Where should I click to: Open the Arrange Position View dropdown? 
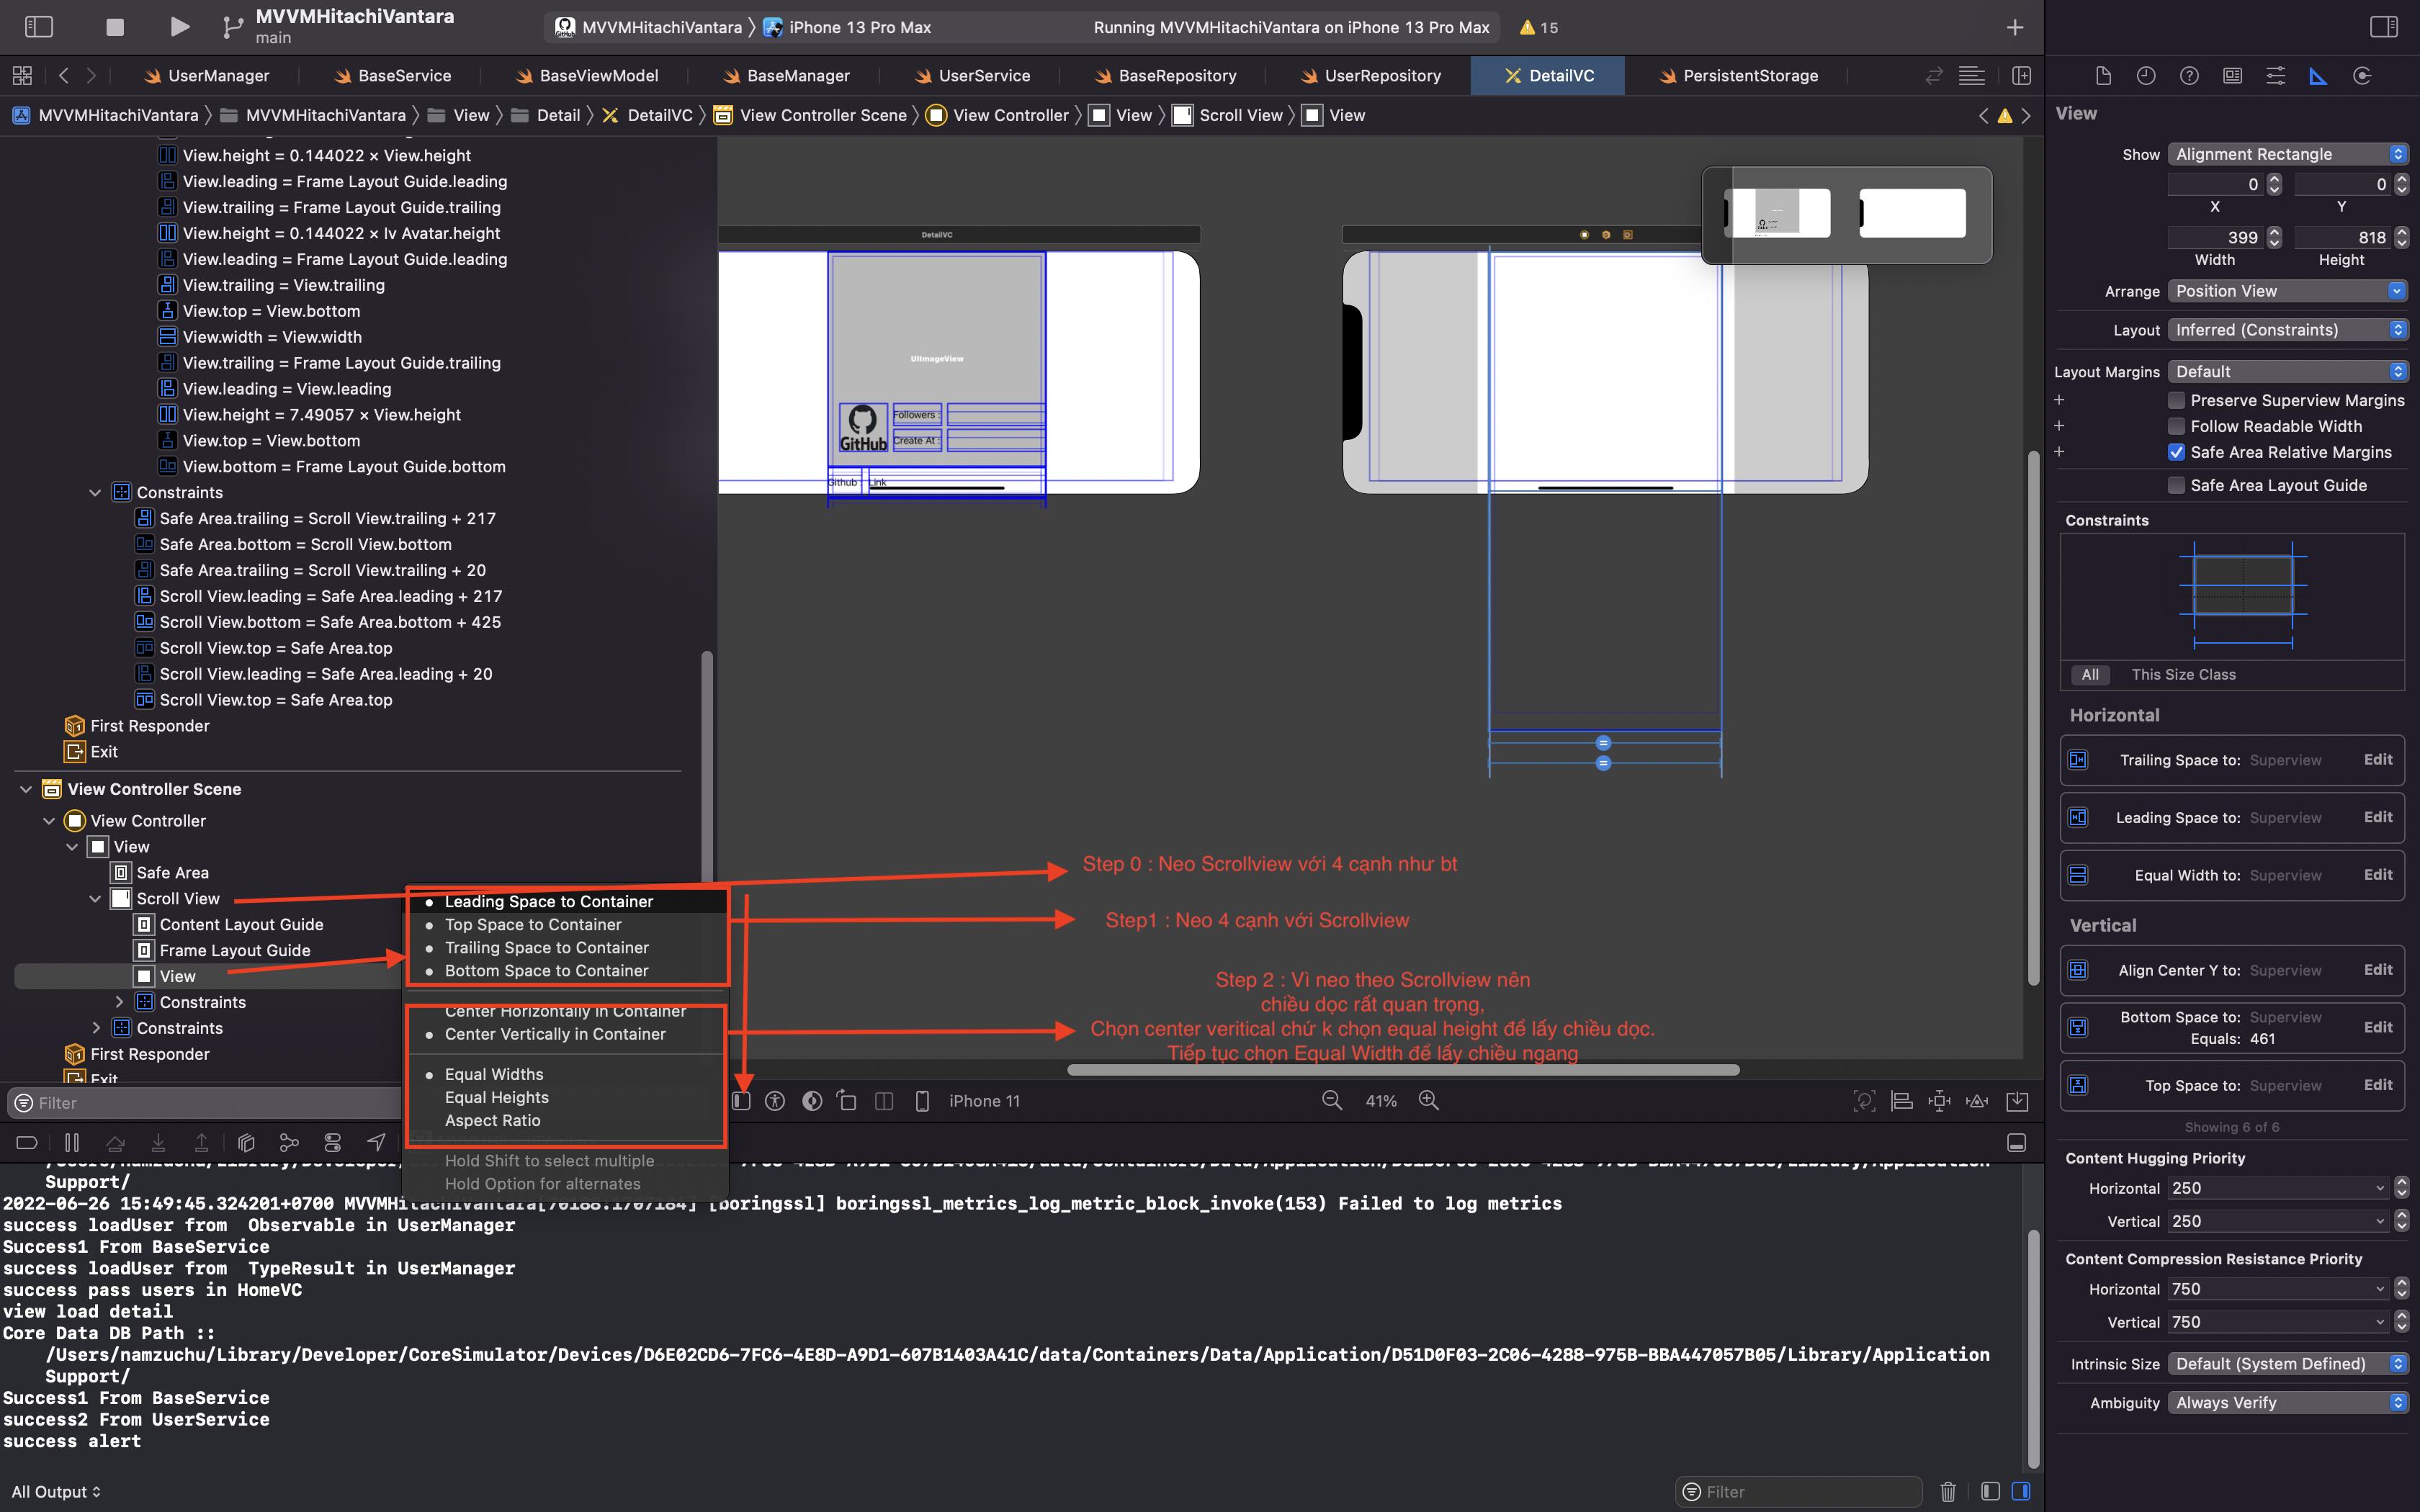coord(2287,291)
